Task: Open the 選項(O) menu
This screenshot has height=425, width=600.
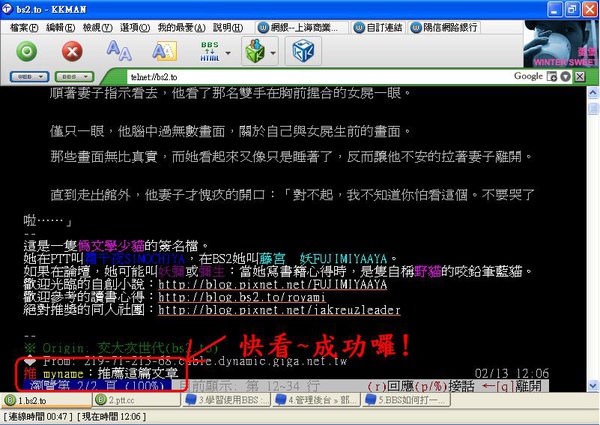Action: pos(135,28)
